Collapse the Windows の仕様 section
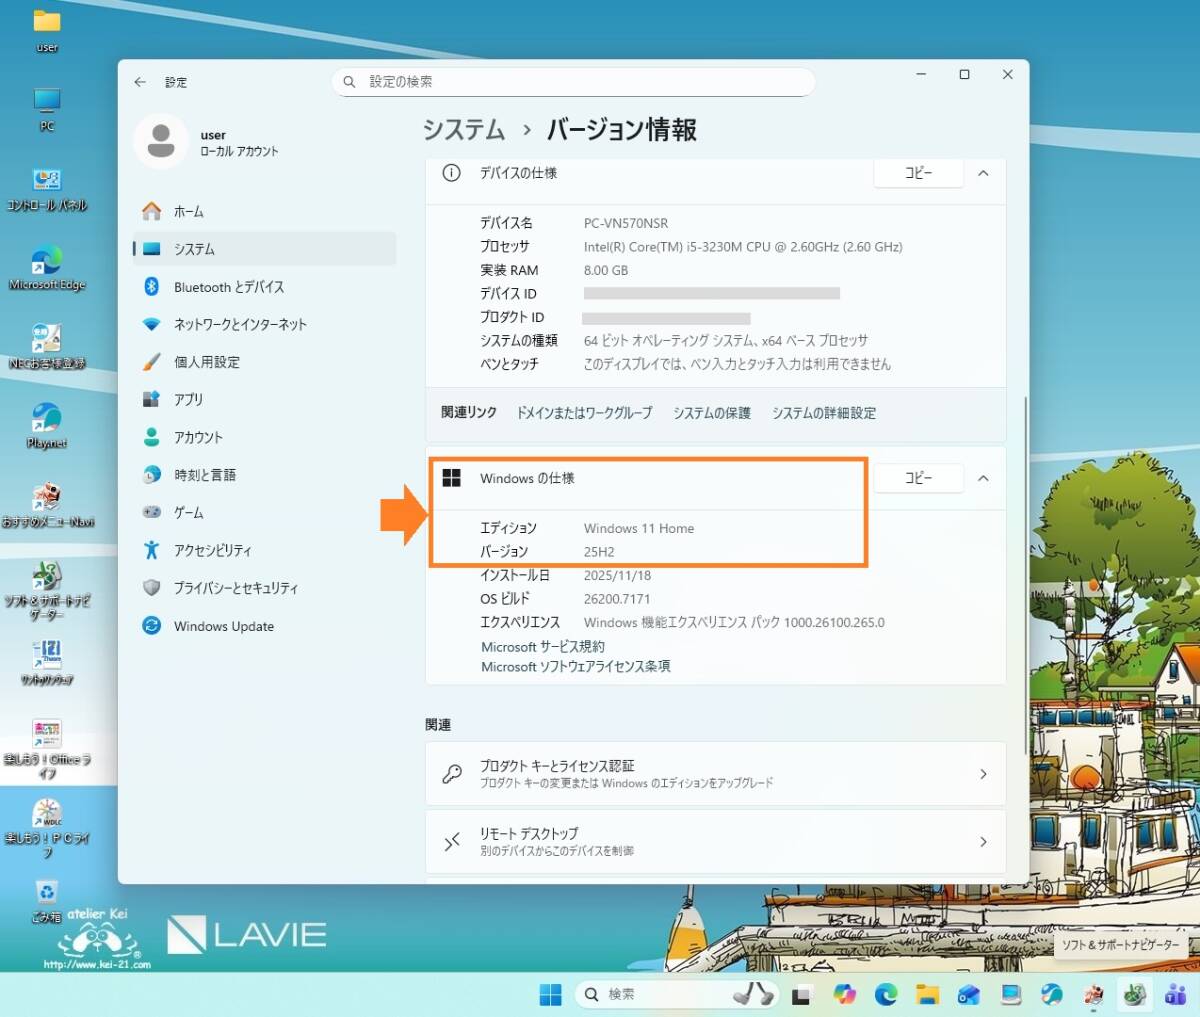Screen dimensions: 1200x1017 (983, 478)
